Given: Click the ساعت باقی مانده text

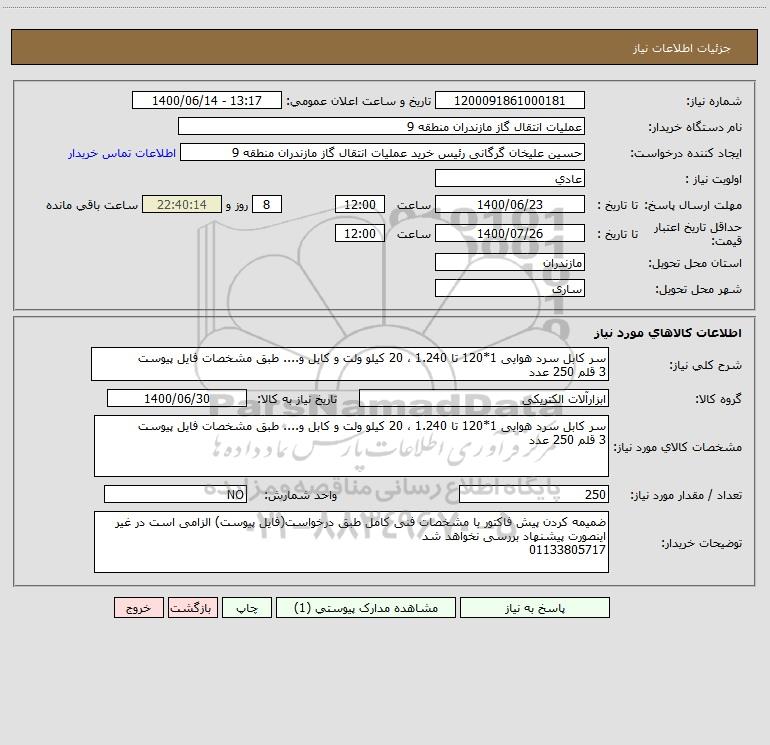Looking at the screenshot, I should (92, 205).
